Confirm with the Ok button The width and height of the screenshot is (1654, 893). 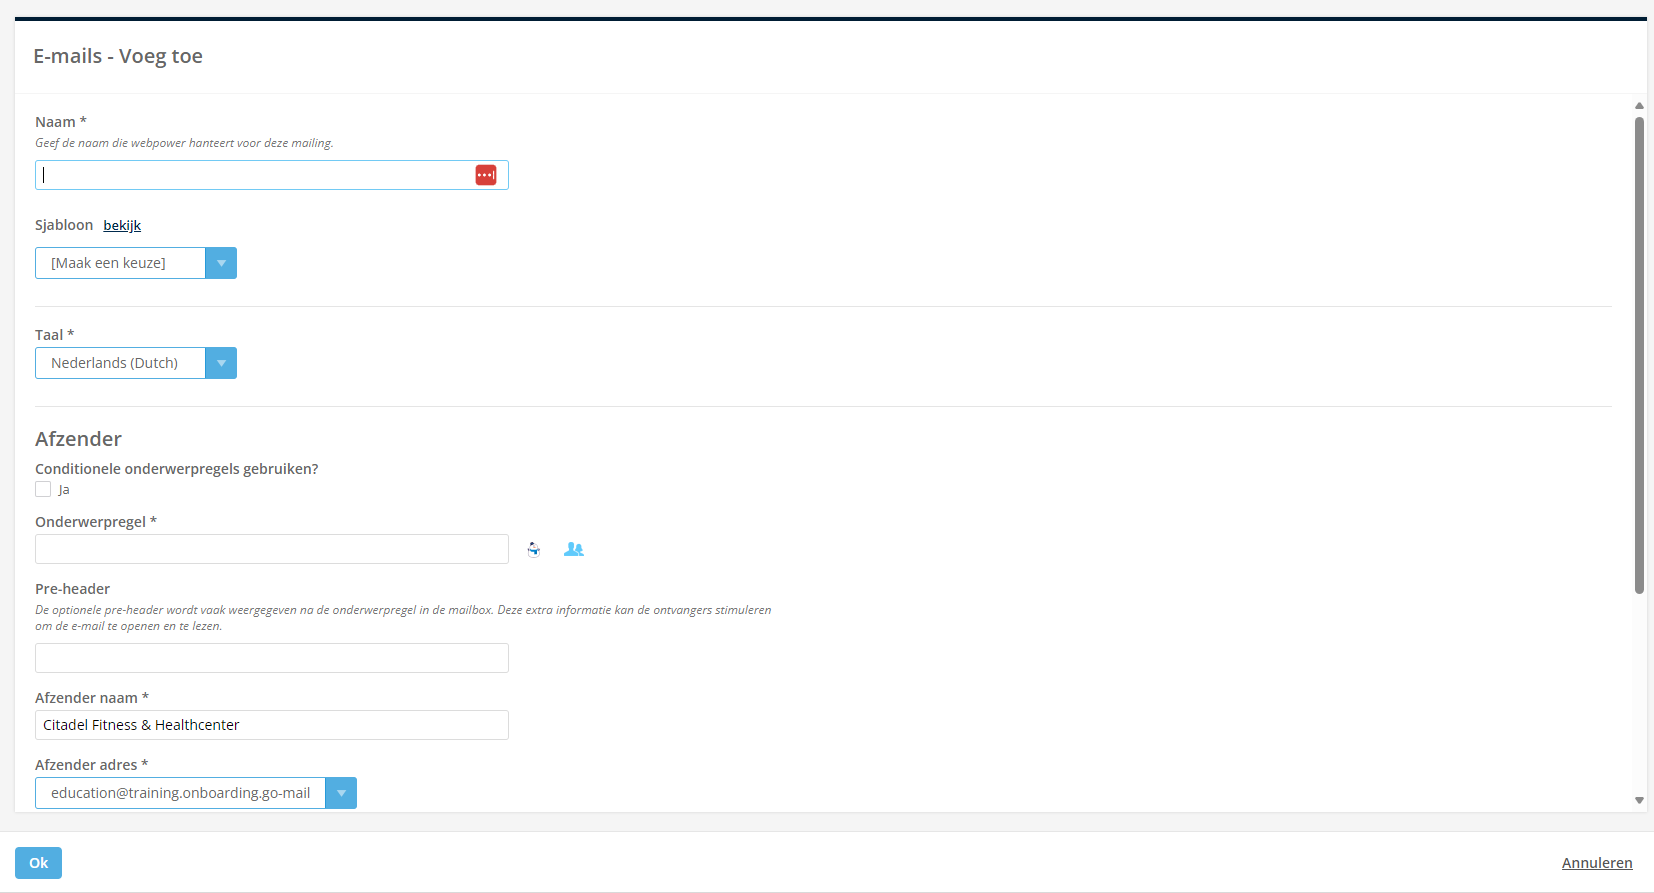coord(38,863)
